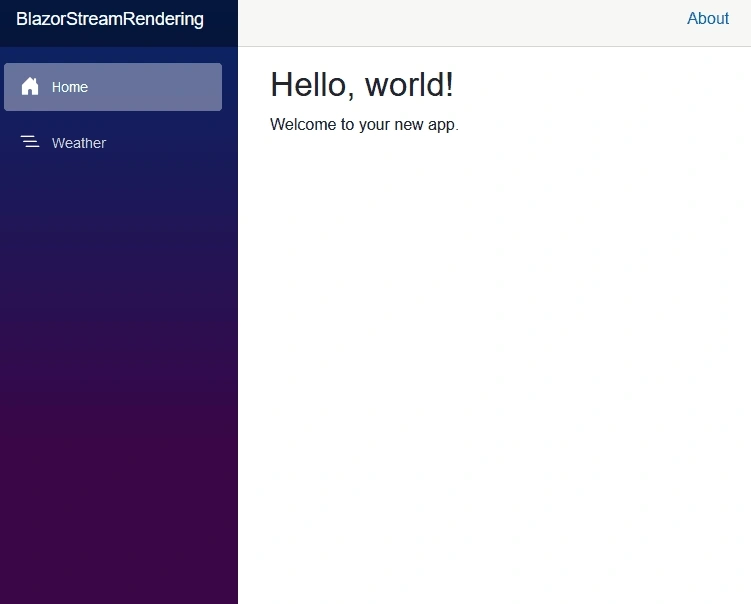
Task: Click the list icon beside Weather
Action: [30, 142]
